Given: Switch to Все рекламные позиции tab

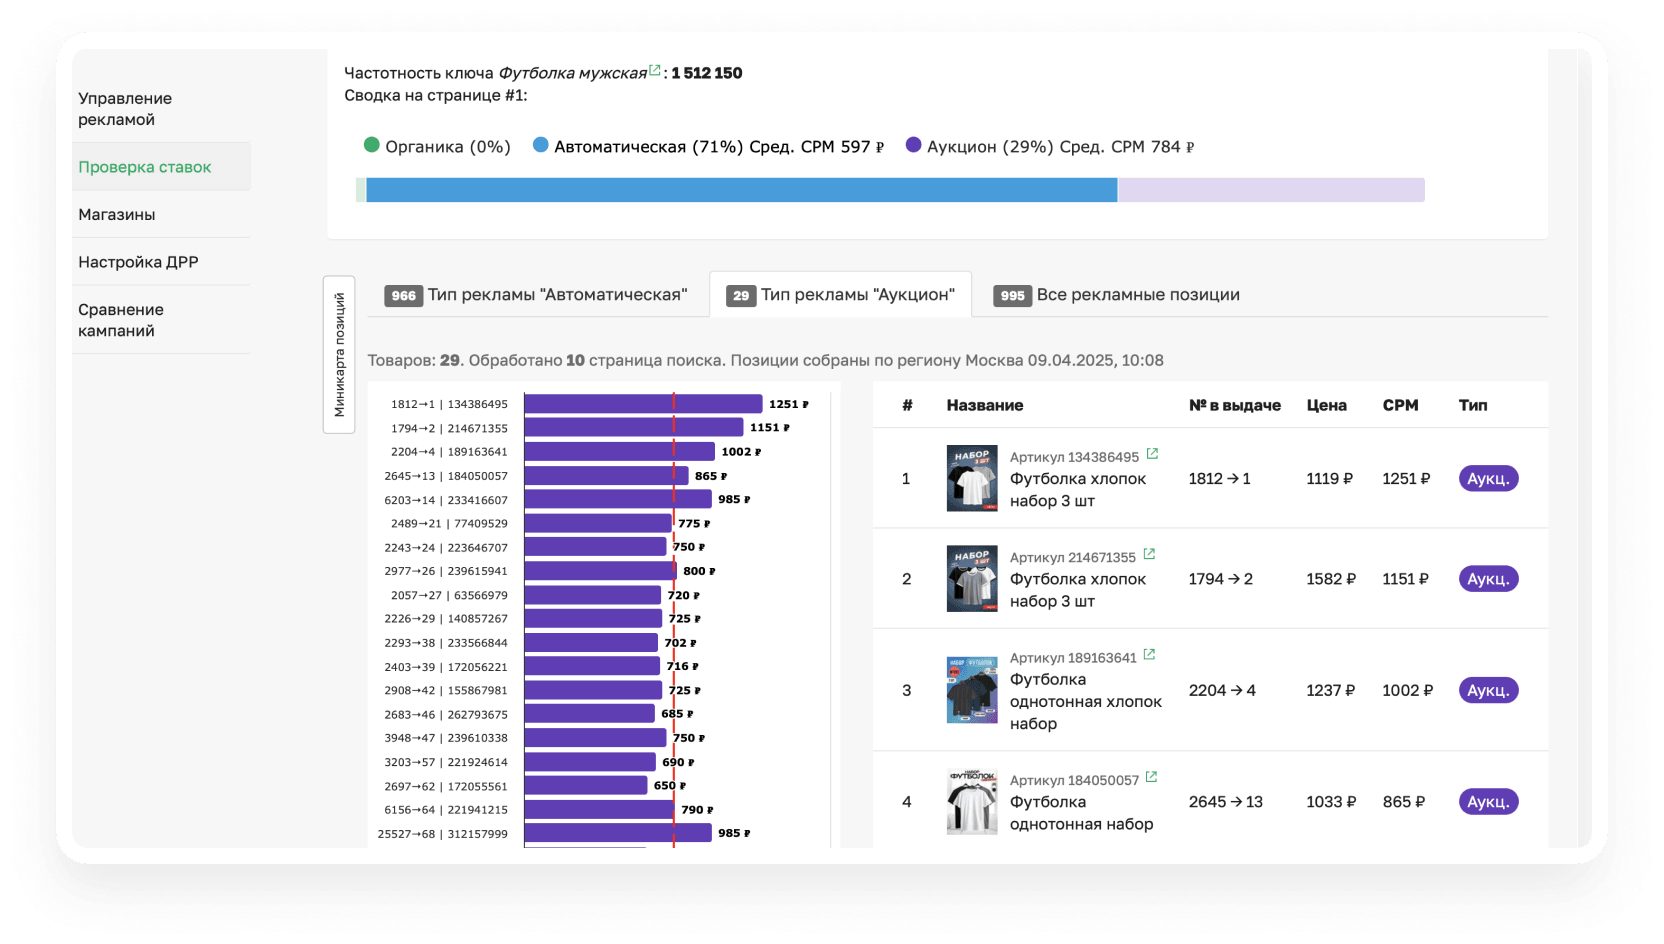Looking at the screenshot, I should 1117,295.
